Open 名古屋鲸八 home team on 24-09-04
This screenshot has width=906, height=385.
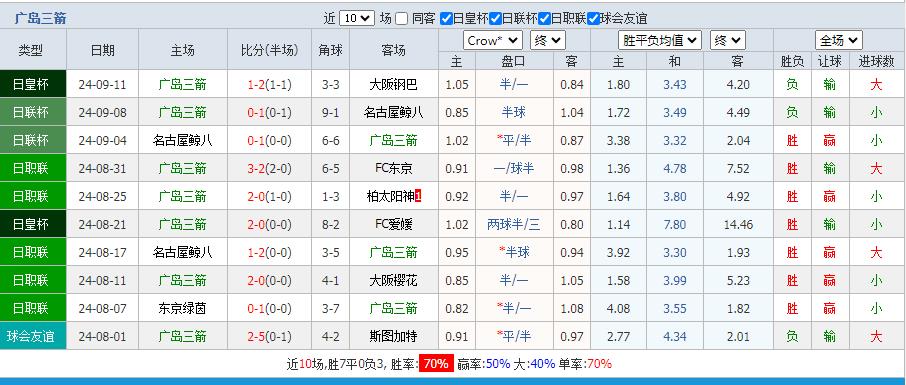pyautogui.click(x=183, y=140)
